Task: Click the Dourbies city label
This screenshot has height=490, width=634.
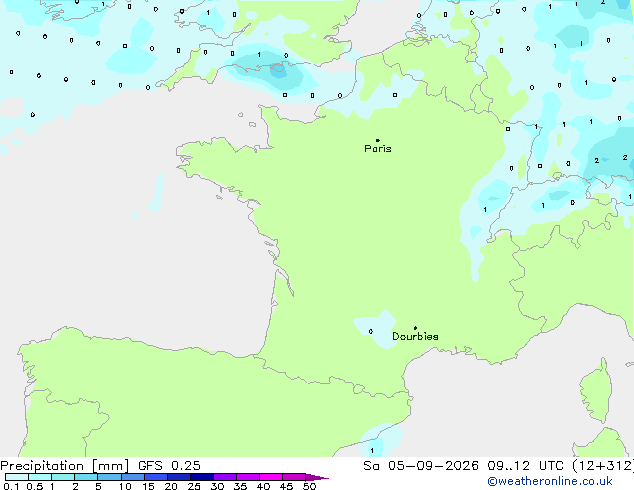Action: tap(415, 336)
